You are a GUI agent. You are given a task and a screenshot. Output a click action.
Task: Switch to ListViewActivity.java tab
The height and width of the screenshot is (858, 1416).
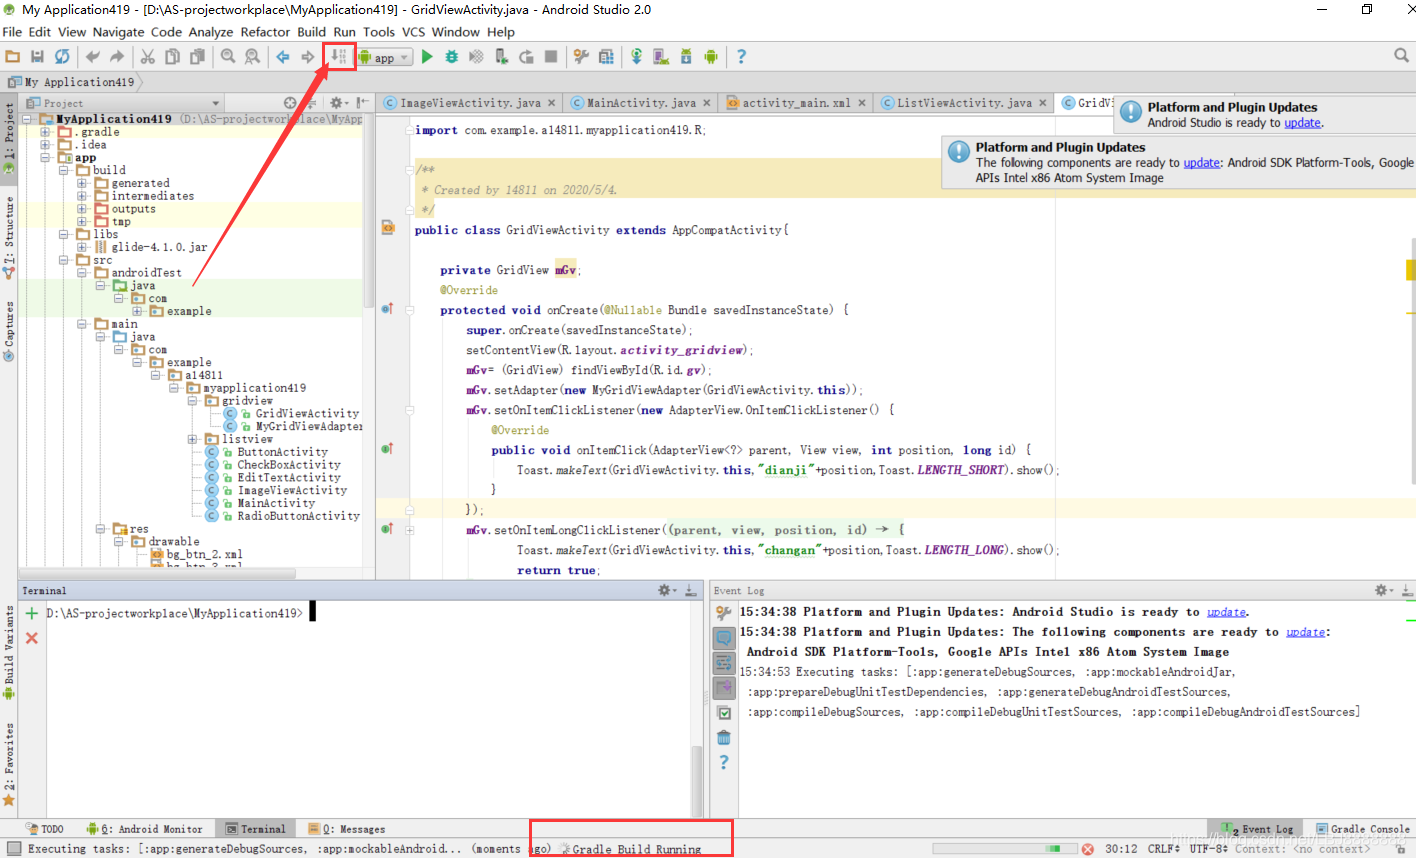pyautogui.click(x=964, y=103)
